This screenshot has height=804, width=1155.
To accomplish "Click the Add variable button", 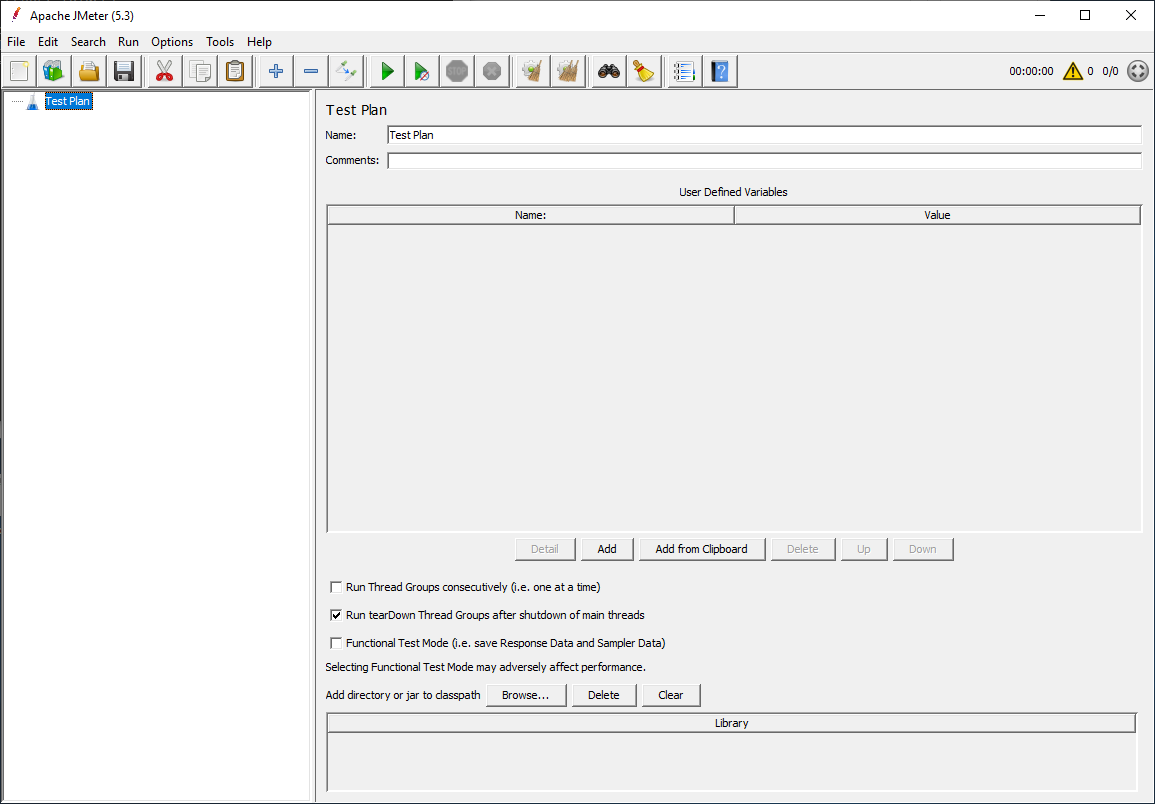I will (607, 549).
